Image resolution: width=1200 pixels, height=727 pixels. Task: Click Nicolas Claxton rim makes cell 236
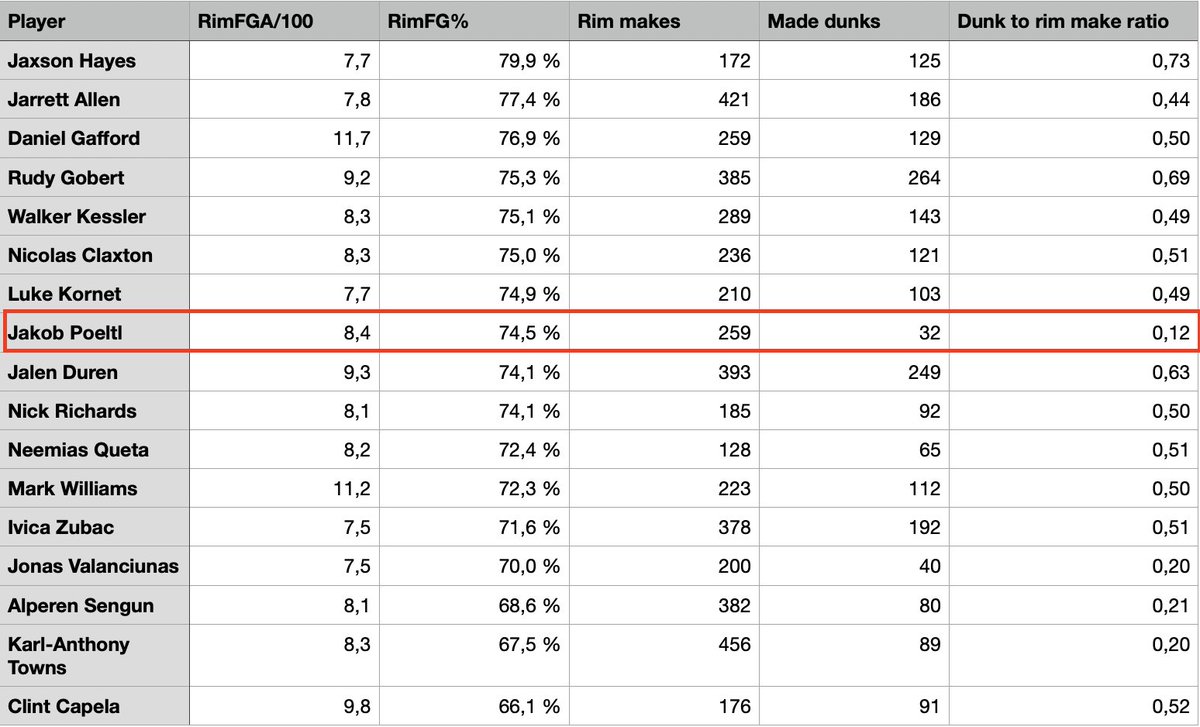click(664, 255)
